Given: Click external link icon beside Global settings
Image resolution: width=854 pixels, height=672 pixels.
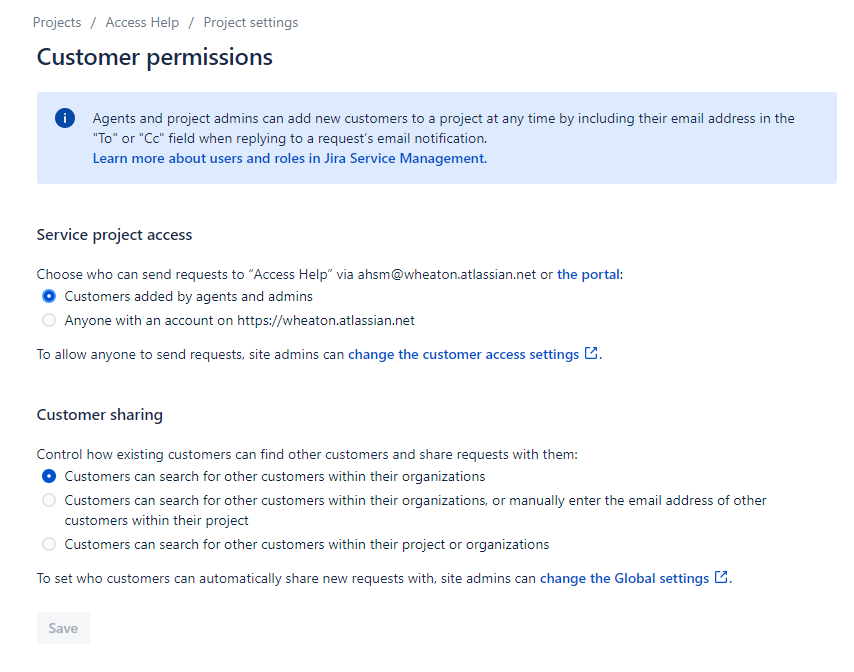Looking at the screenshot, I should click(721, 577).
